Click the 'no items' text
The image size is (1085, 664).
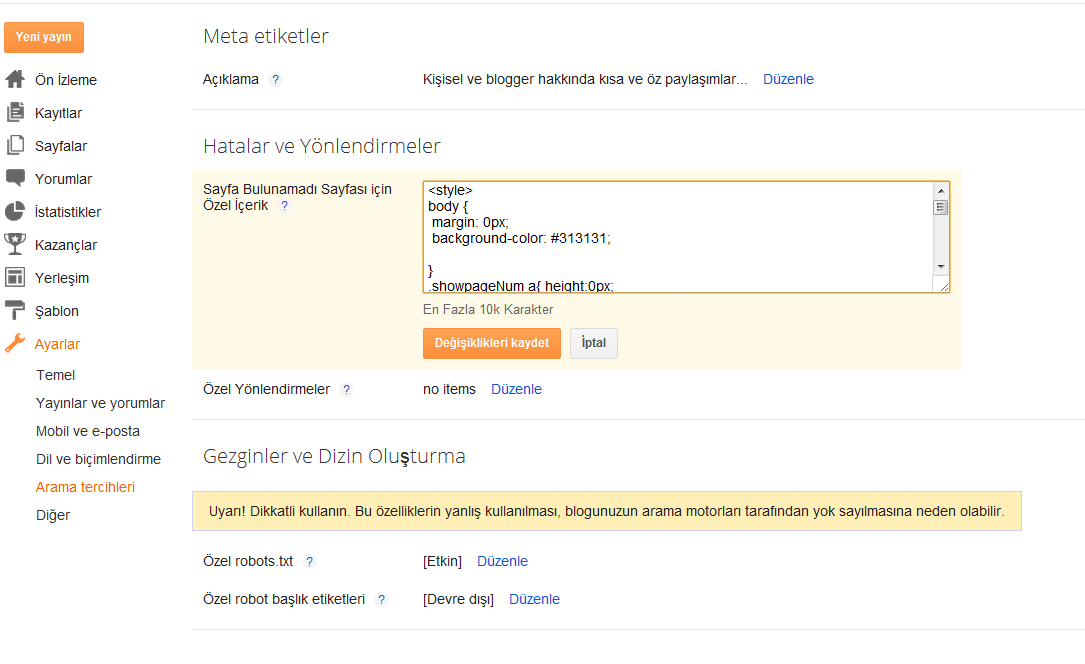coord(449,389)
